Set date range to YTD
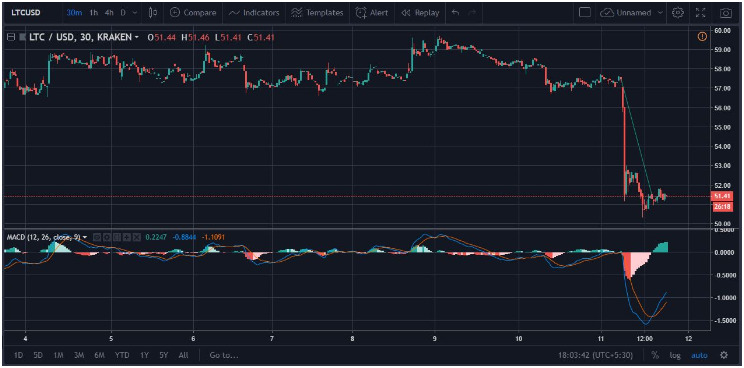 point(122,355)
